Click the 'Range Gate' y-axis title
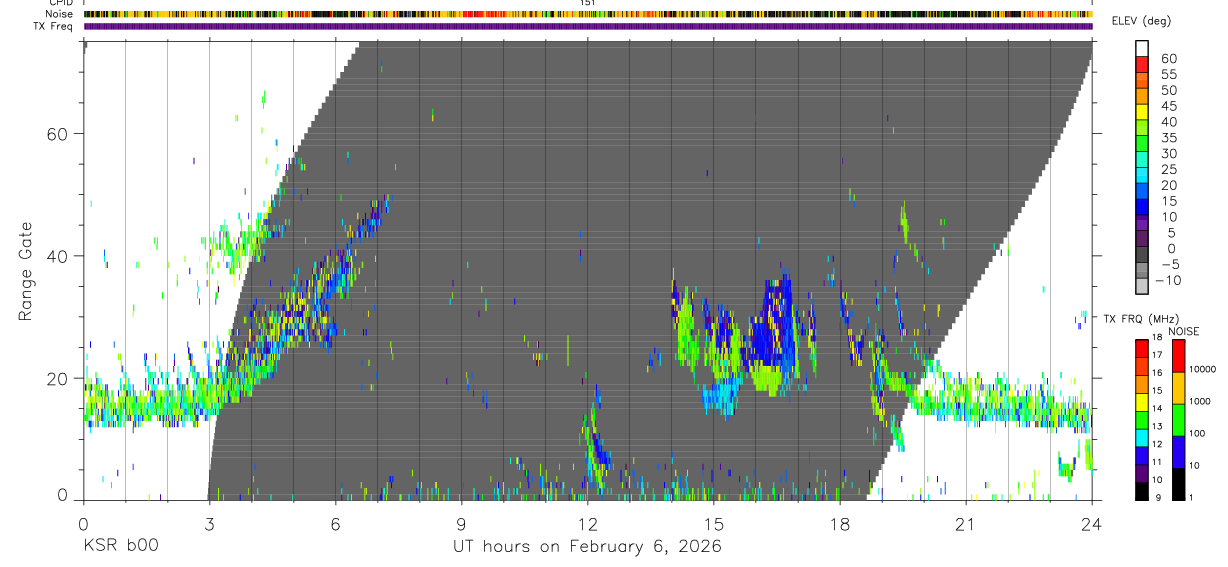Viewport: 1228px width, 567px height. [28, 271]
